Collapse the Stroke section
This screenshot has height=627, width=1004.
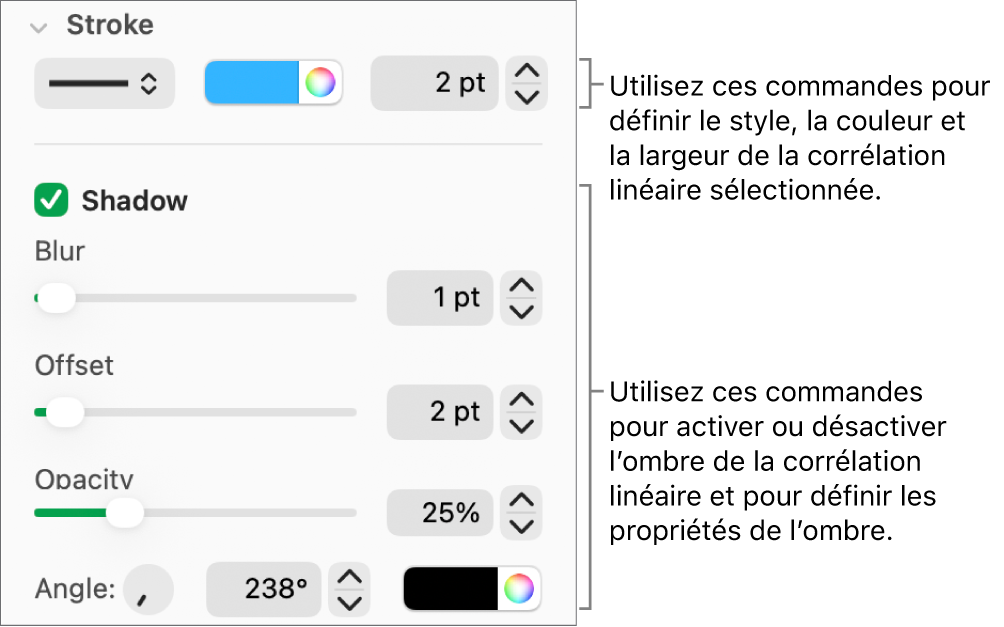[39, 26]
